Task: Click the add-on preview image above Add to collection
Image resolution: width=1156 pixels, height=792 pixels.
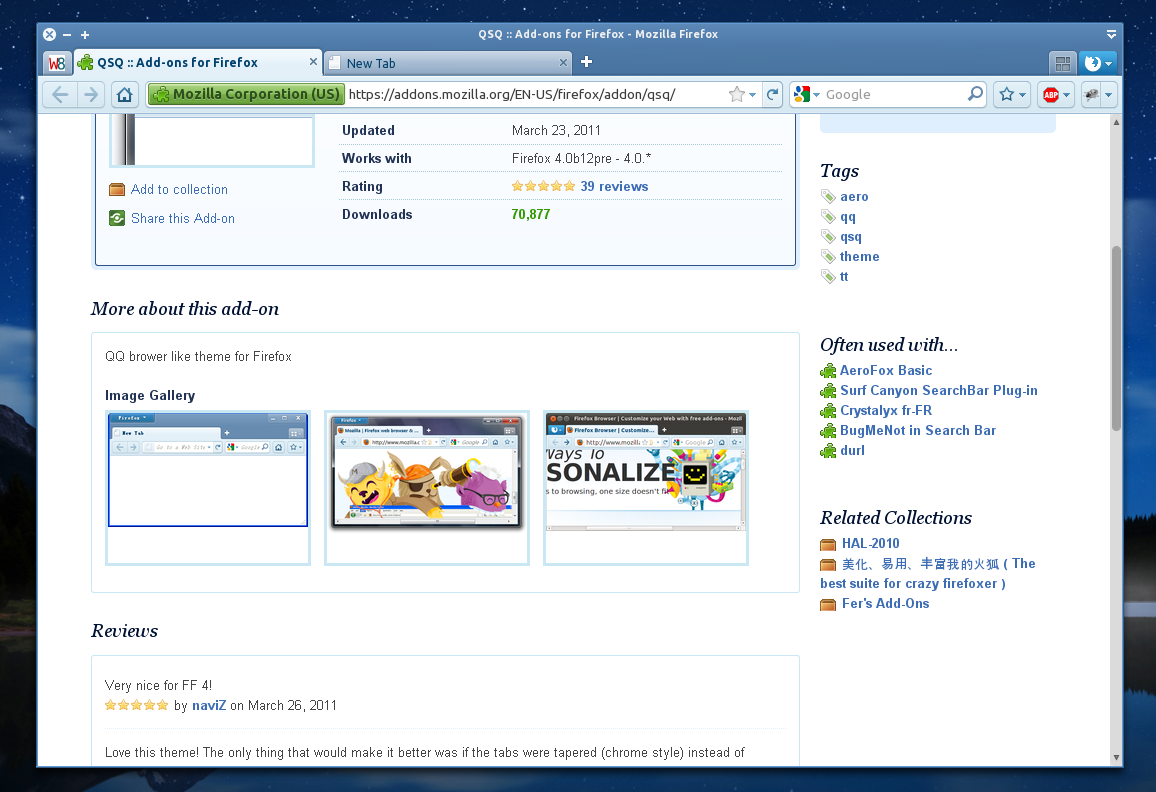Action: click(212, 140)
